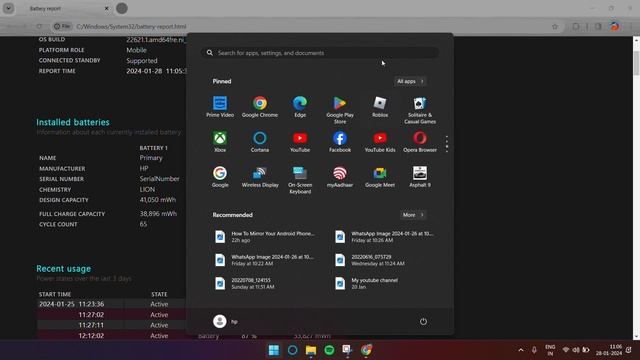The width and height of the screenshot is (640, 360).
Task: Open the tab search dropdown in browser
Action: [8, 8]
